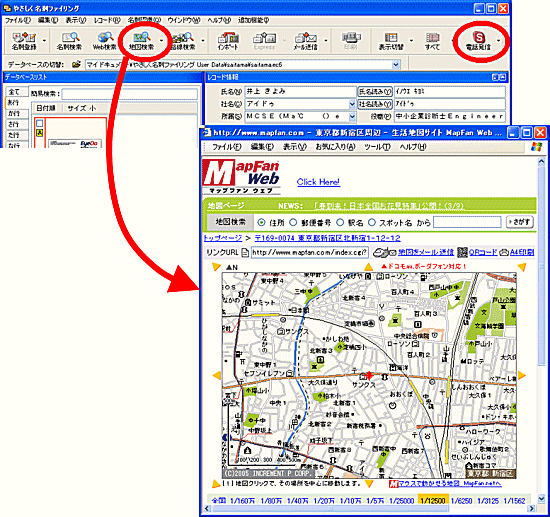Open the 名刺検索 card search tool
The image size is (550, 517).
pyautogui.click(x=69, y=41)
